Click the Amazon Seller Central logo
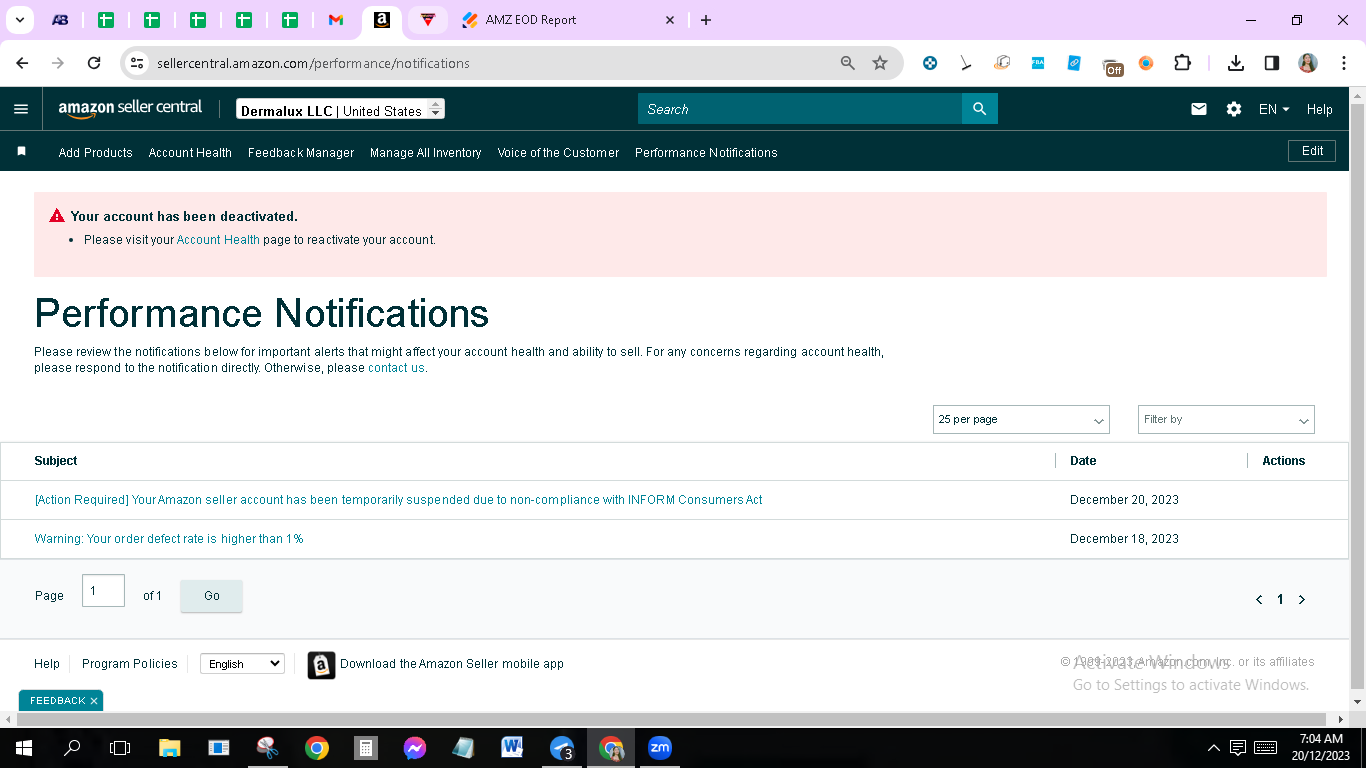Viewport: 1366px width, 768px height. click(x=130, y=108)
